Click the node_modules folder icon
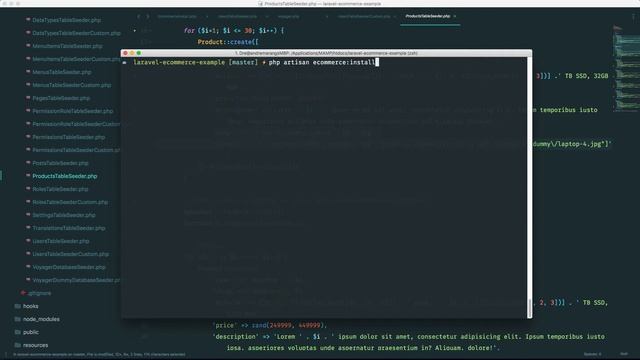Viewport: 640px width, 360px height. [x=18, y=319]
